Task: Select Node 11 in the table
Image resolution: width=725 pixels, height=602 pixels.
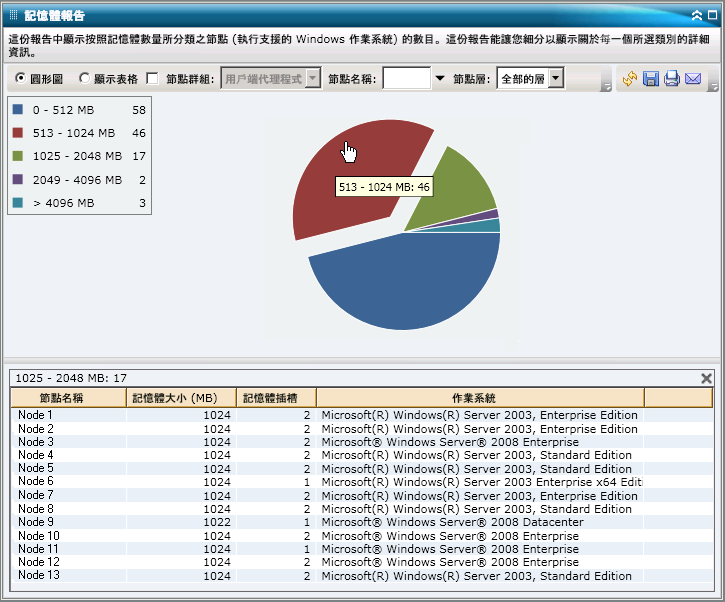Action: pyautogui.click(x=38, y=549)
